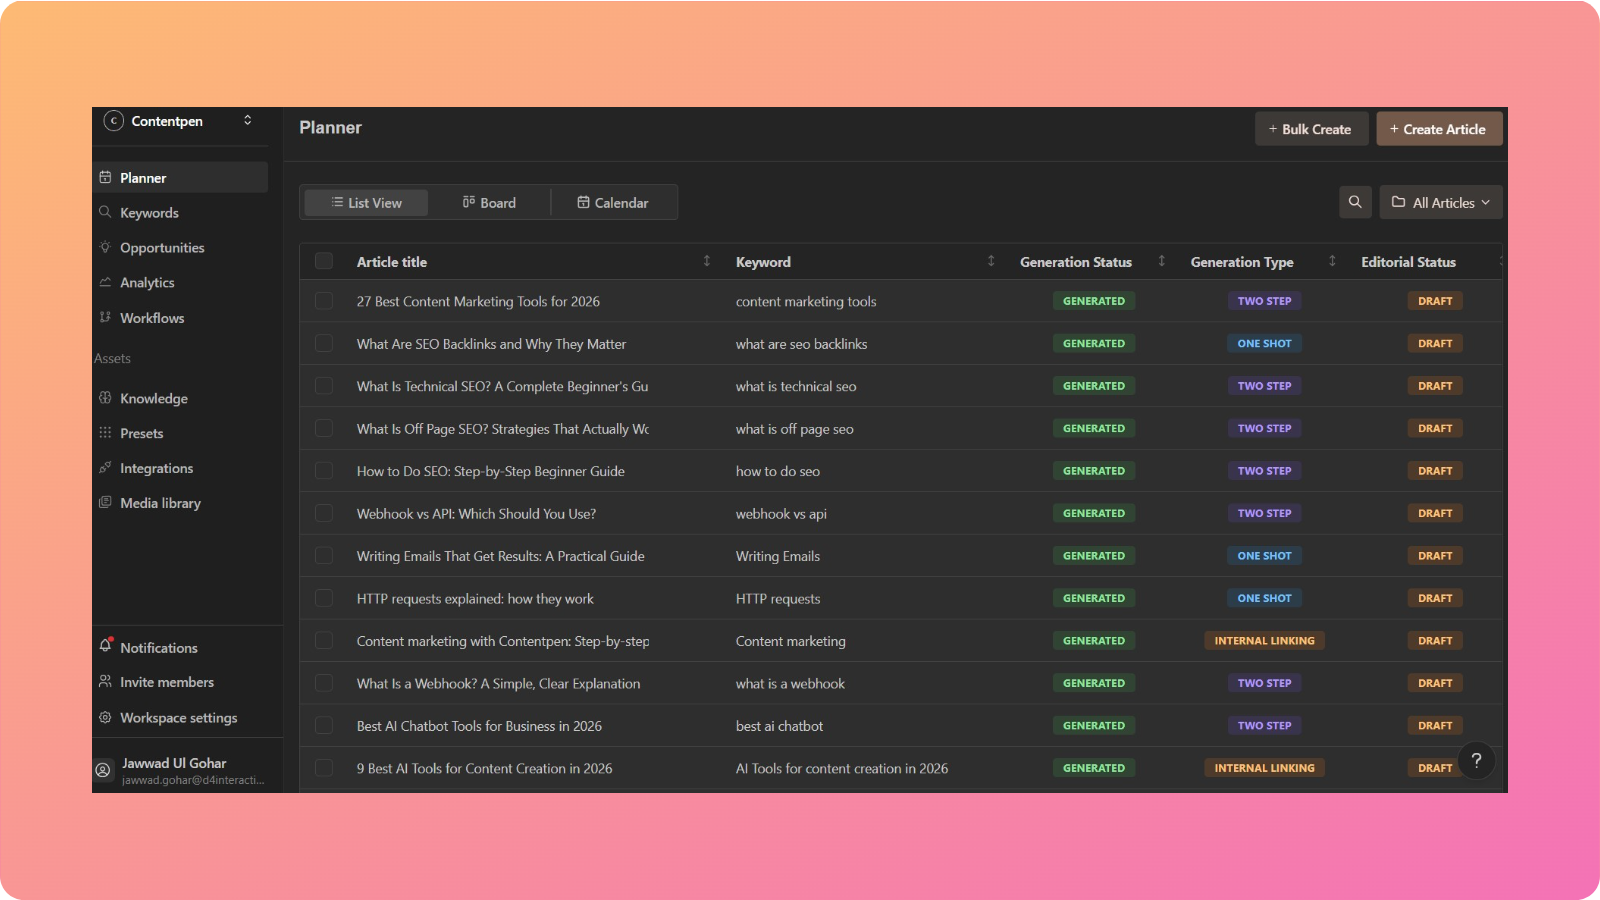The width and height of the screenshot is (1600, 900).
Task: Click the search magnifier icon above the table
Action: pos(1355,202)
